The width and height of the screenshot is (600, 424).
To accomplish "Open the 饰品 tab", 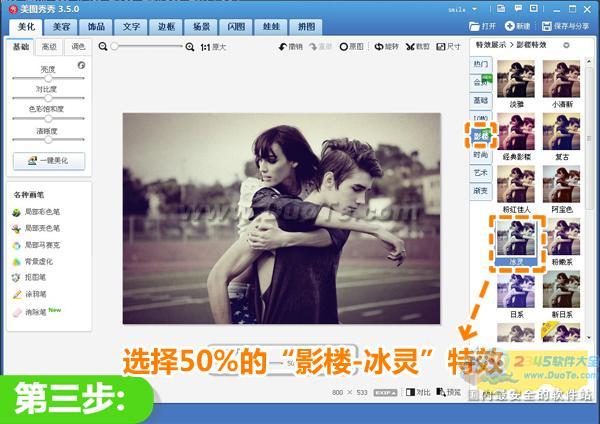I will (96, 27).
